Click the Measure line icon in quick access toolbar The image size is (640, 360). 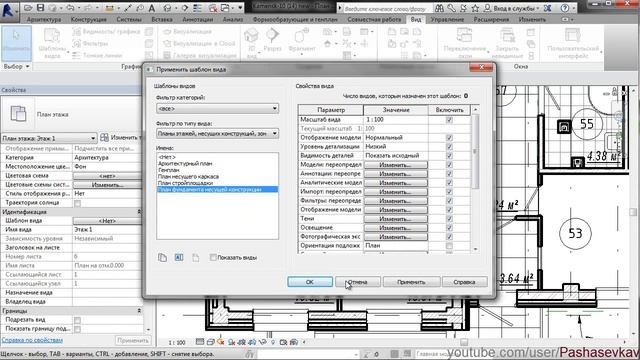(128, 8)
